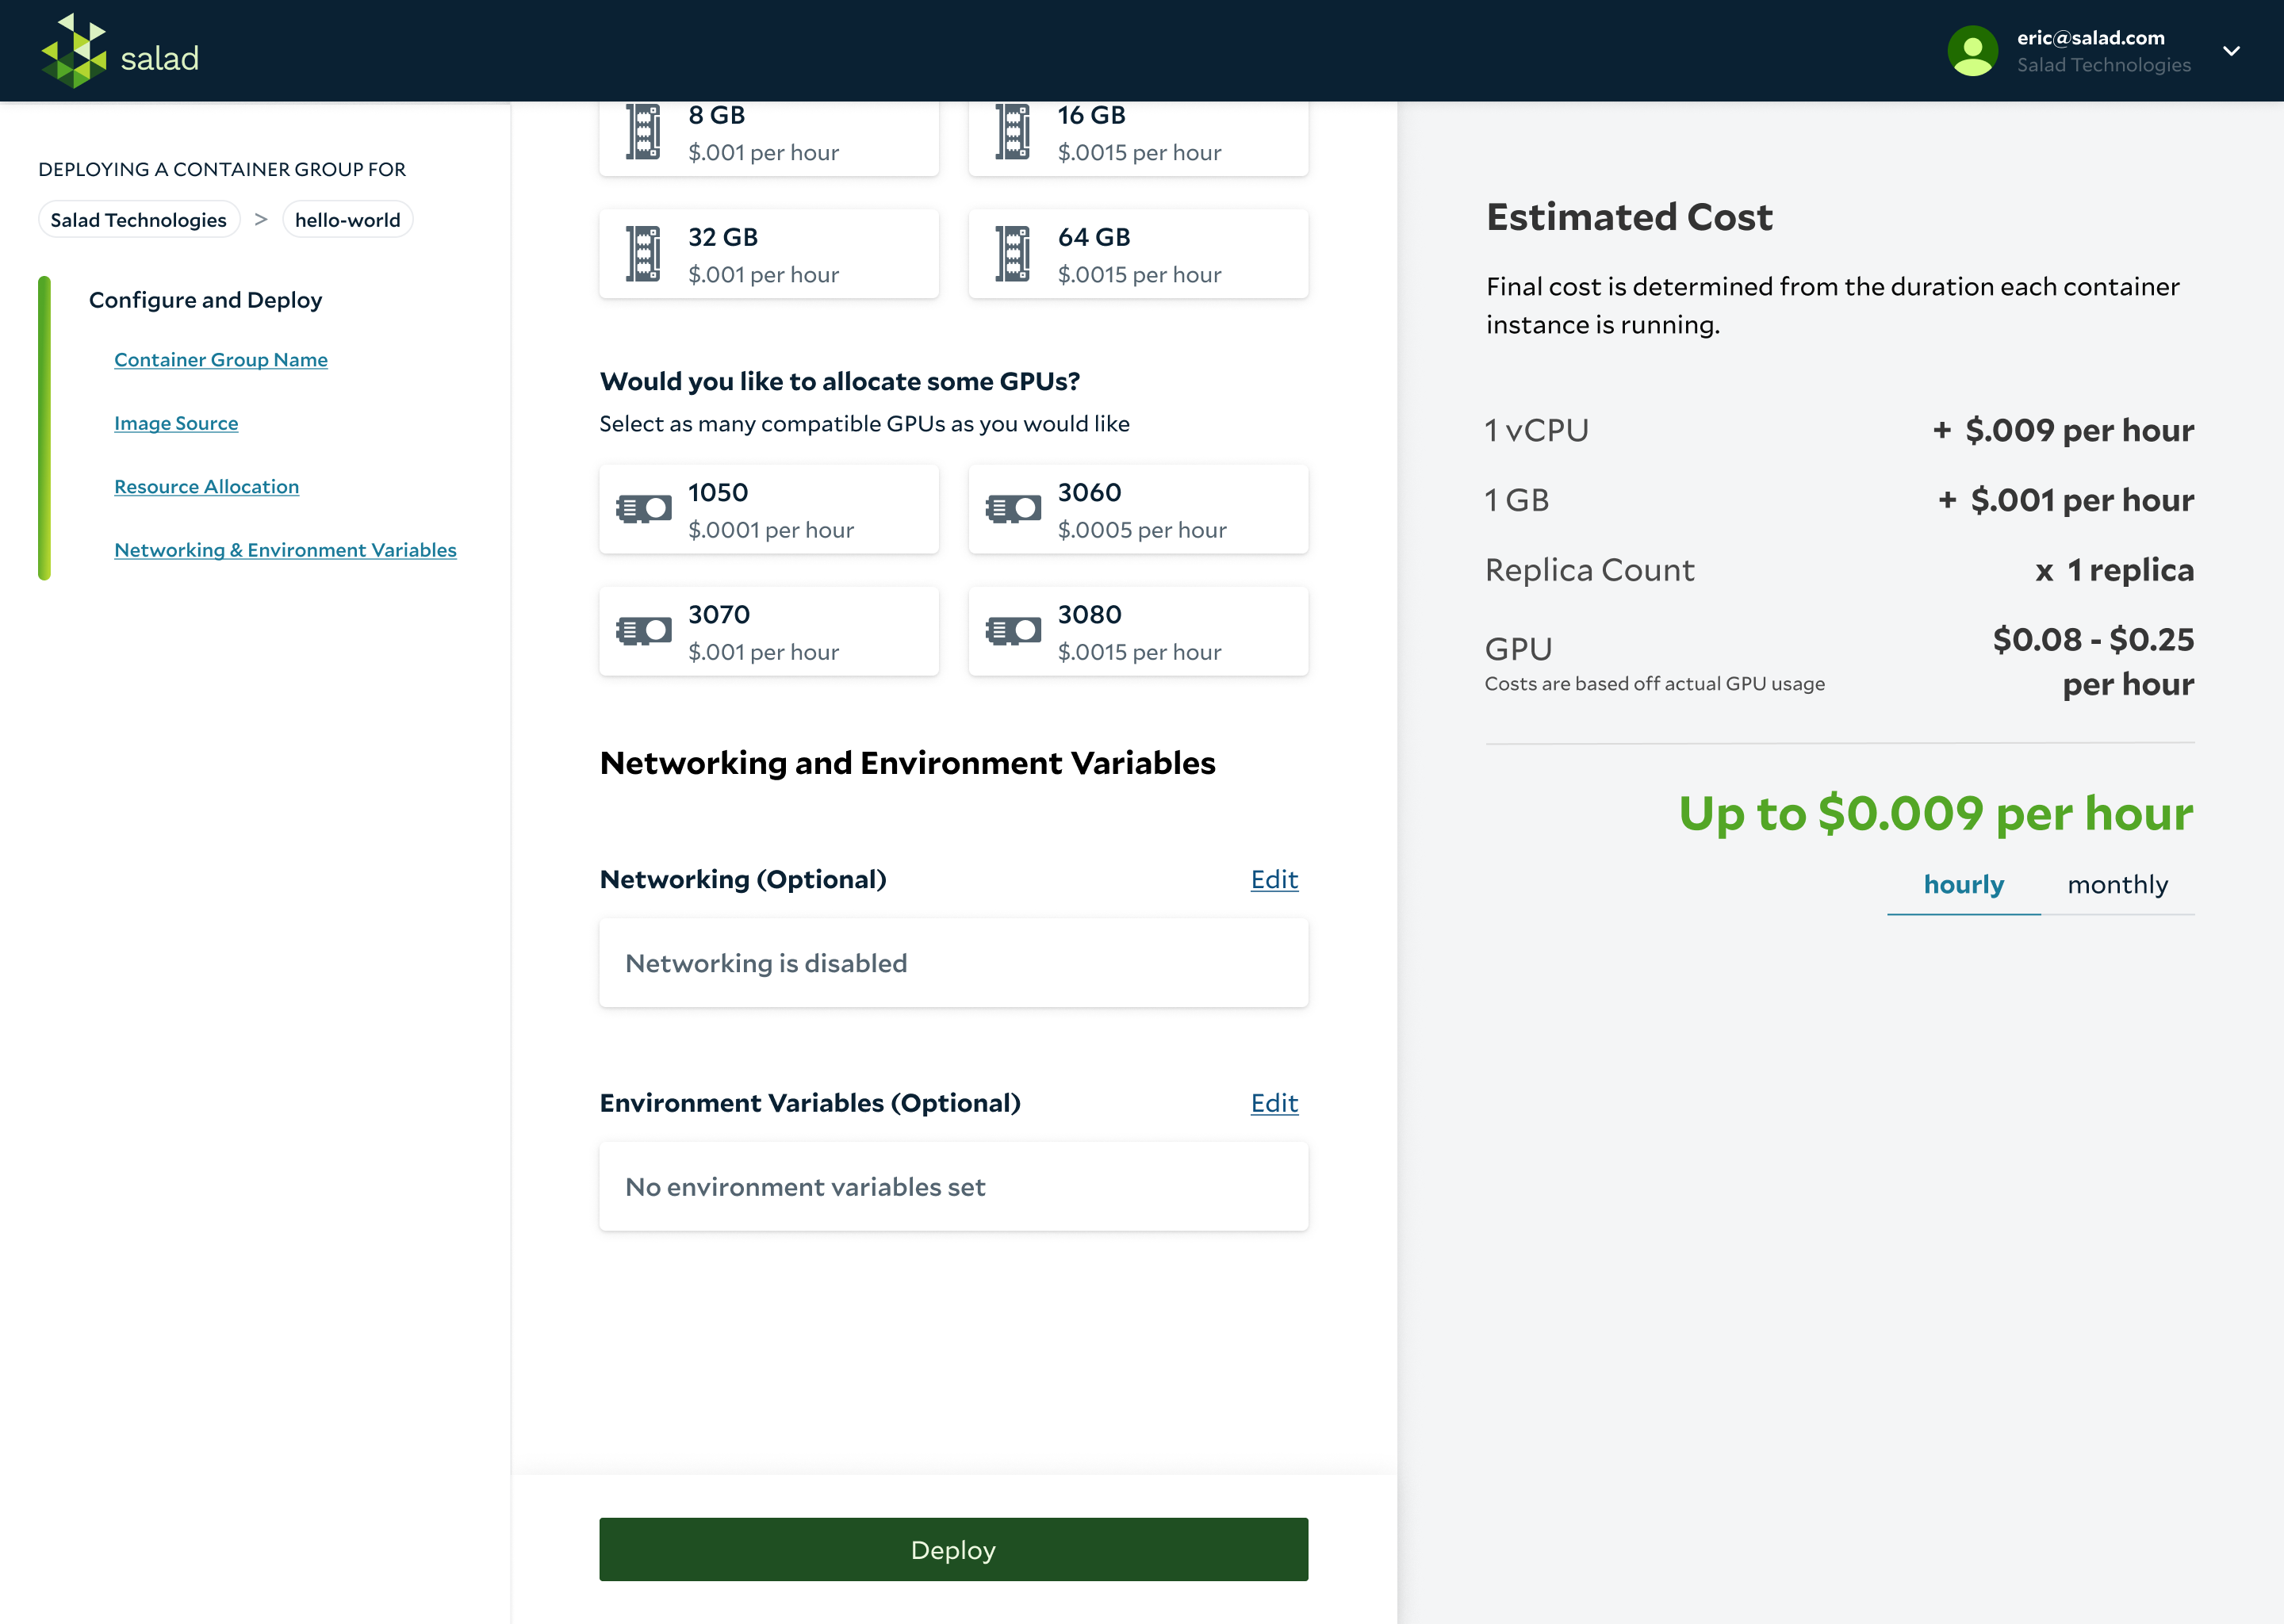The height and width of the screenshot is (1624, 2284).
Task: Click the user avatar icon
Action: click(x=1972, y=51)
